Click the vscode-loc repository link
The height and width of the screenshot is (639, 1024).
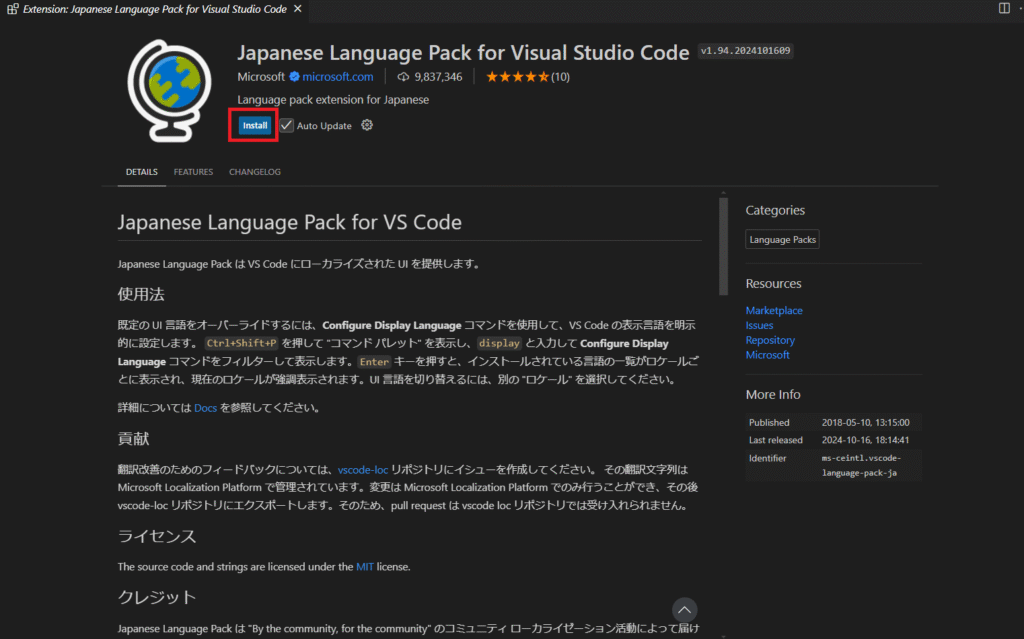tap(363, 469)
